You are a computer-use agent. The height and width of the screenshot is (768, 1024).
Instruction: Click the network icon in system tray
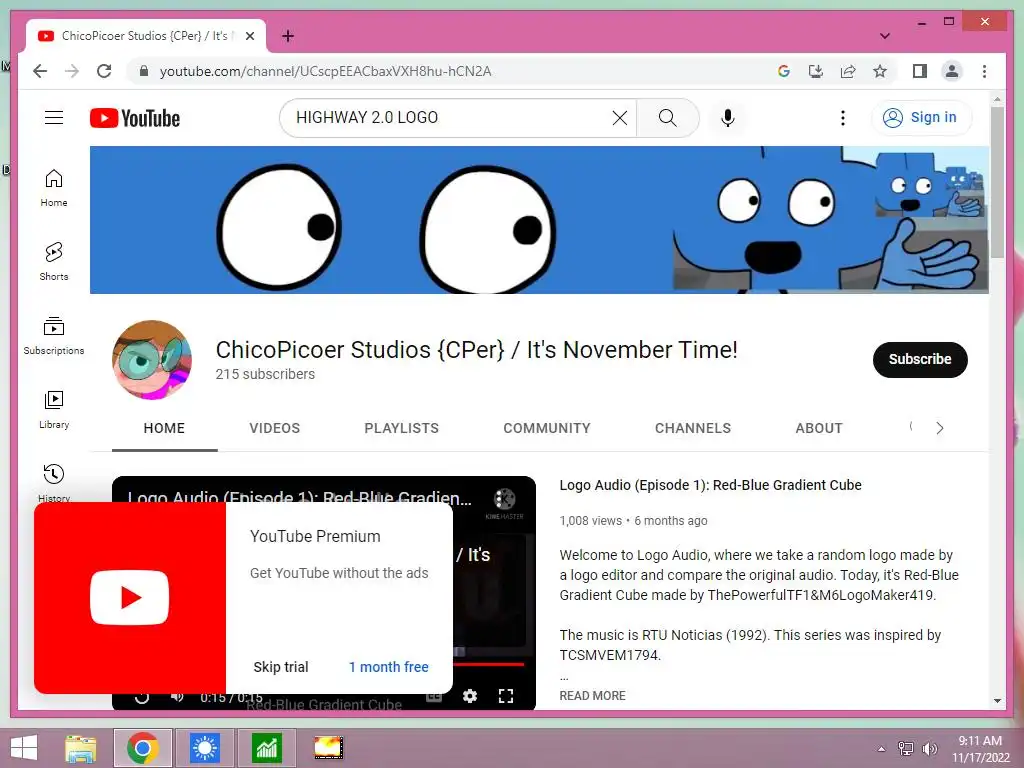(x=906, y=748)
